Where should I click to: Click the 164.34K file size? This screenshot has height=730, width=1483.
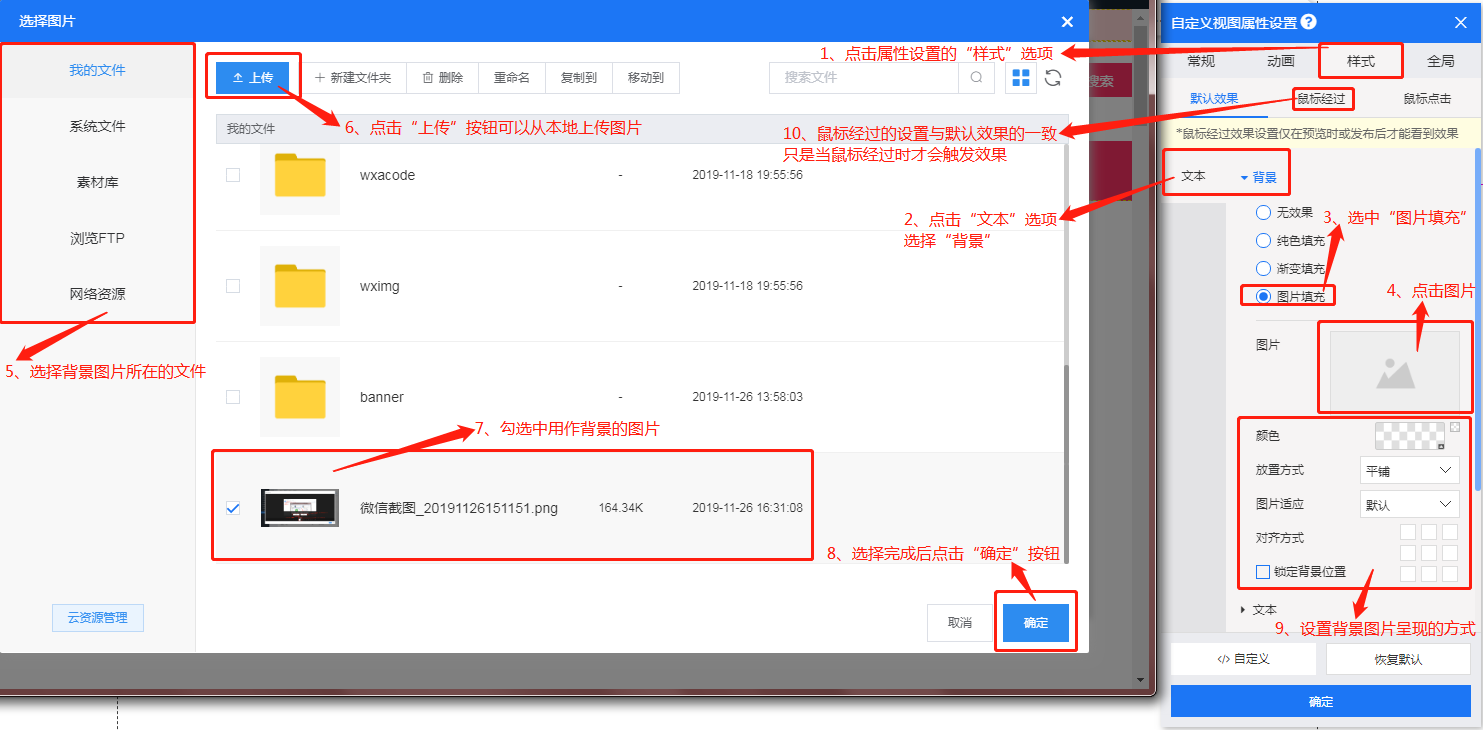point(621,508)
